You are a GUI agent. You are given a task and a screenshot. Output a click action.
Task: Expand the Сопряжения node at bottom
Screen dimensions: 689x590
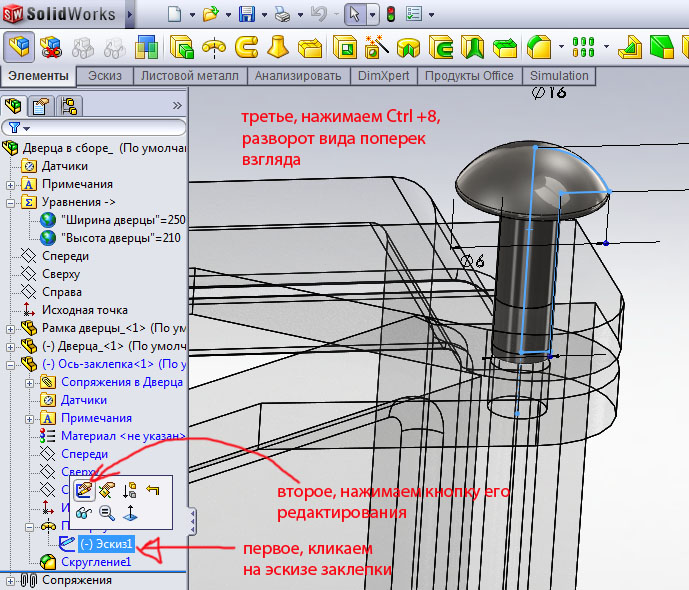pos(11,580)
